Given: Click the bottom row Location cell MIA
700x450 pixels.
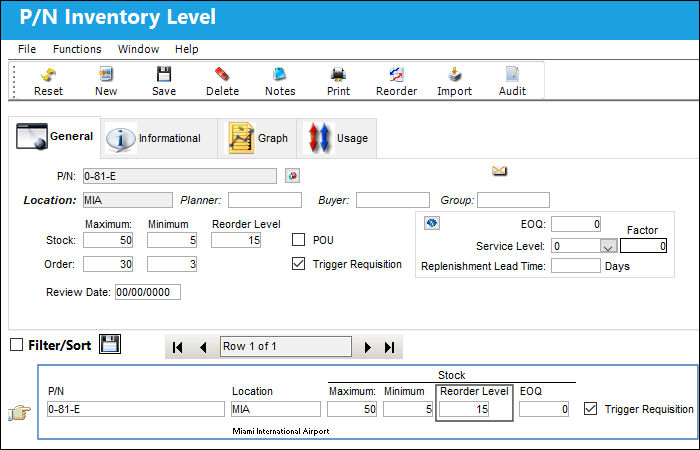Looking at the screenshot, I should tap(276, 409).
